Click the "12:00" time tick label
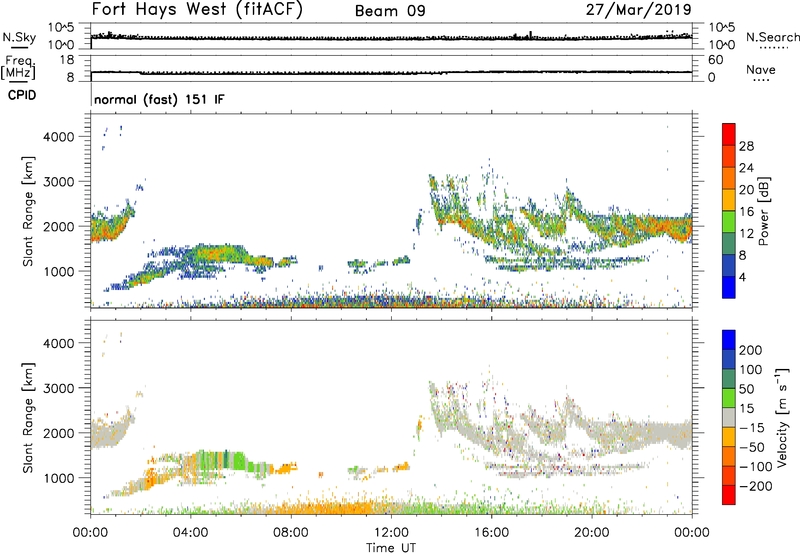The width and height of the screenshot is (800, 554). click(391, 533)
